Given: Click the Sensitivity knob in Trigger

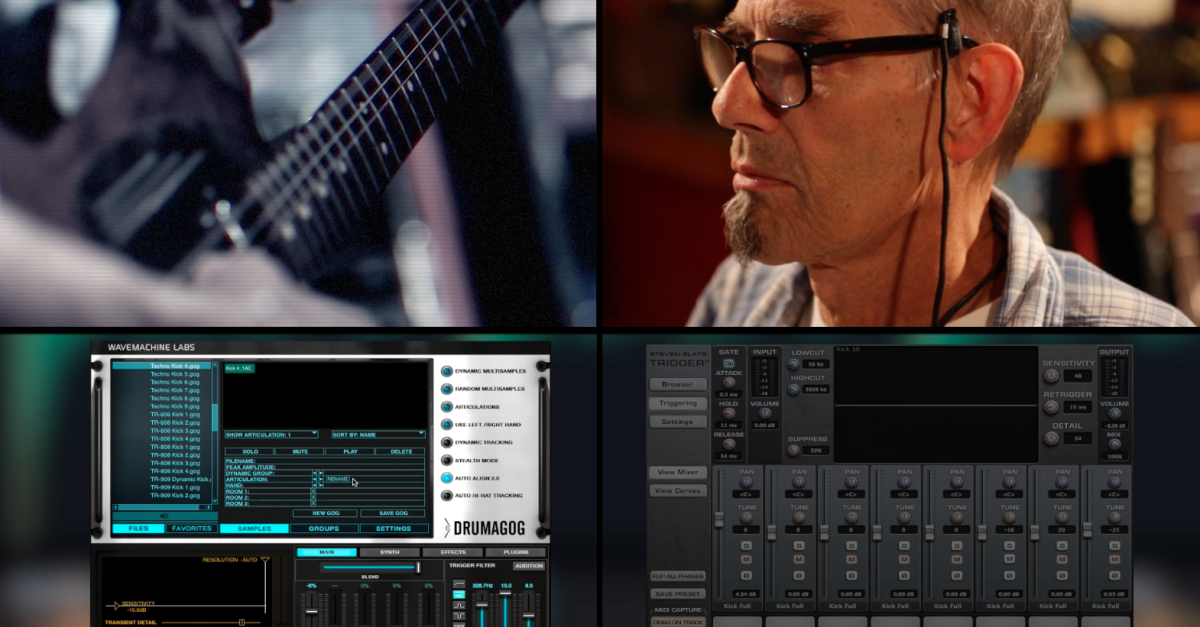Looking at the screenshot, I should (x=1051, y=377).
